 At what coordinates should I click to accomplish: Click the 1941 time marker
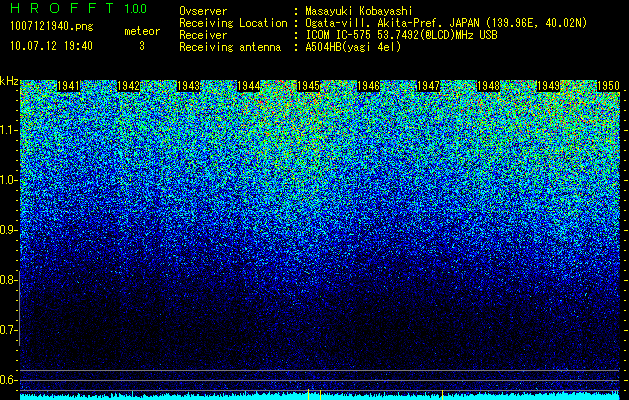pos(69,86)
